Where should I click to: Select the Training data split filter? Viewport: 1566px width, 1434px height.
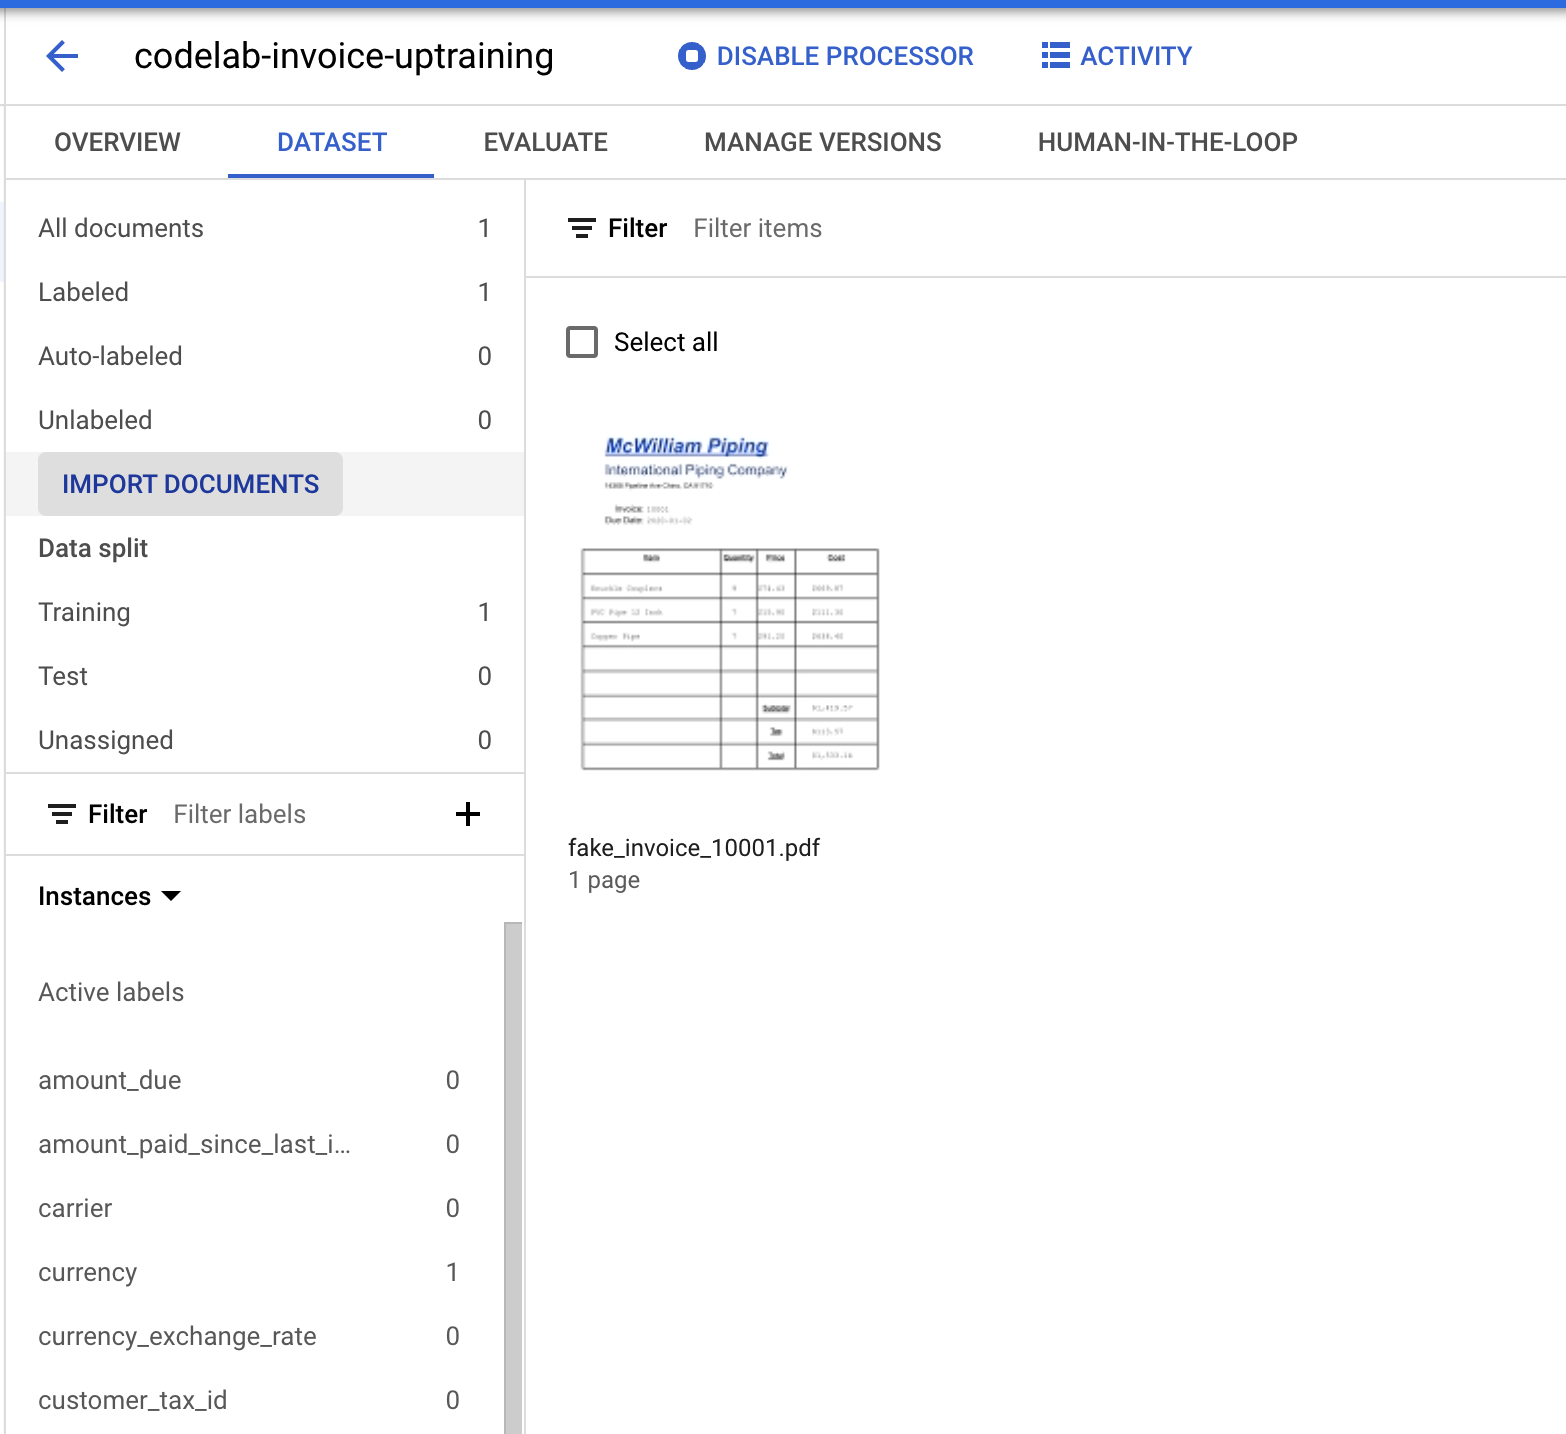(85, 612)
